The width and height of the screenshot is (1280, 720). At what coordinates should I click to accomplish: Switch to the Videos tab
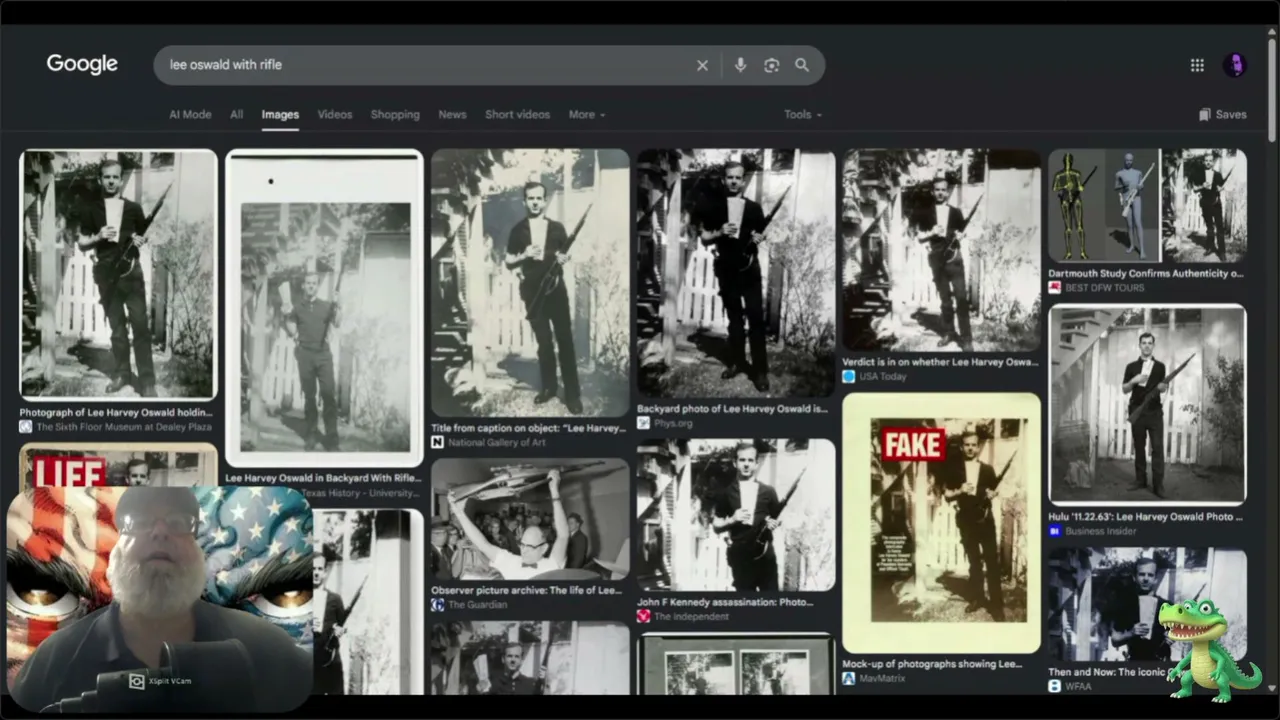335,115
